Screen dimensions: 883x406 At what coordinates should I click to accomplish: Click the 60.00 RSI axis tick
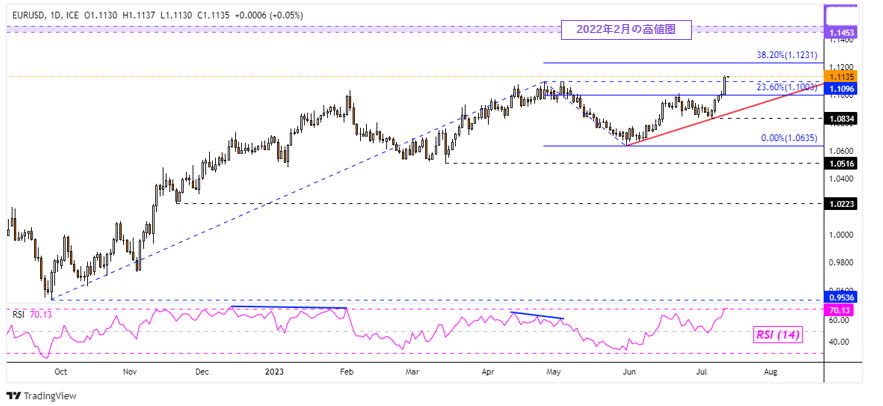[x=838, y=320]
